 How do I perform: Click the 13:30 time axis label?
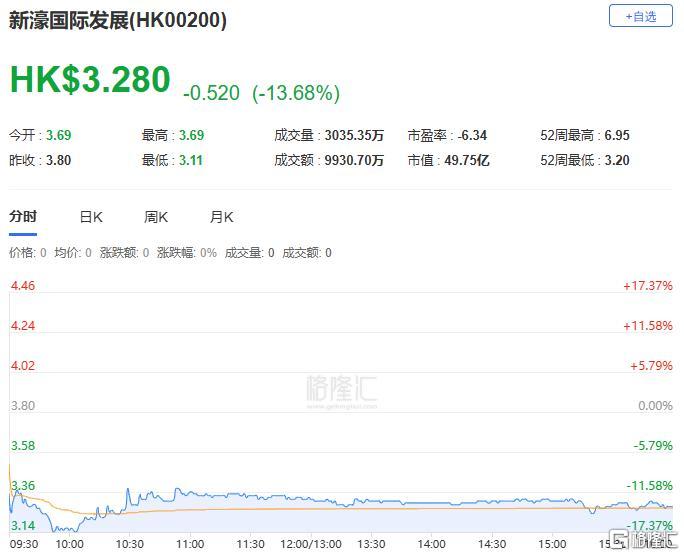click(x=371, y=544)
